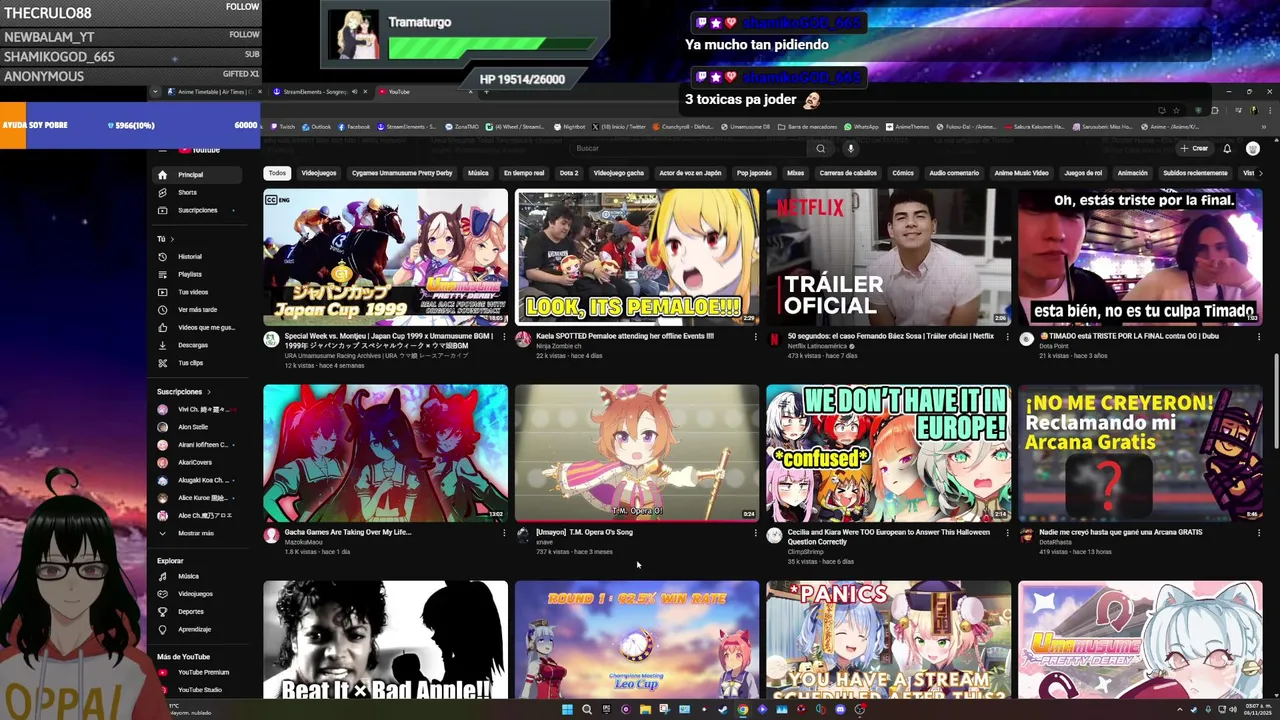Open Steam from the Windows taskbar
Image resolution: width=1280 pixels, height=720 pixels.
tap(723, 710)
